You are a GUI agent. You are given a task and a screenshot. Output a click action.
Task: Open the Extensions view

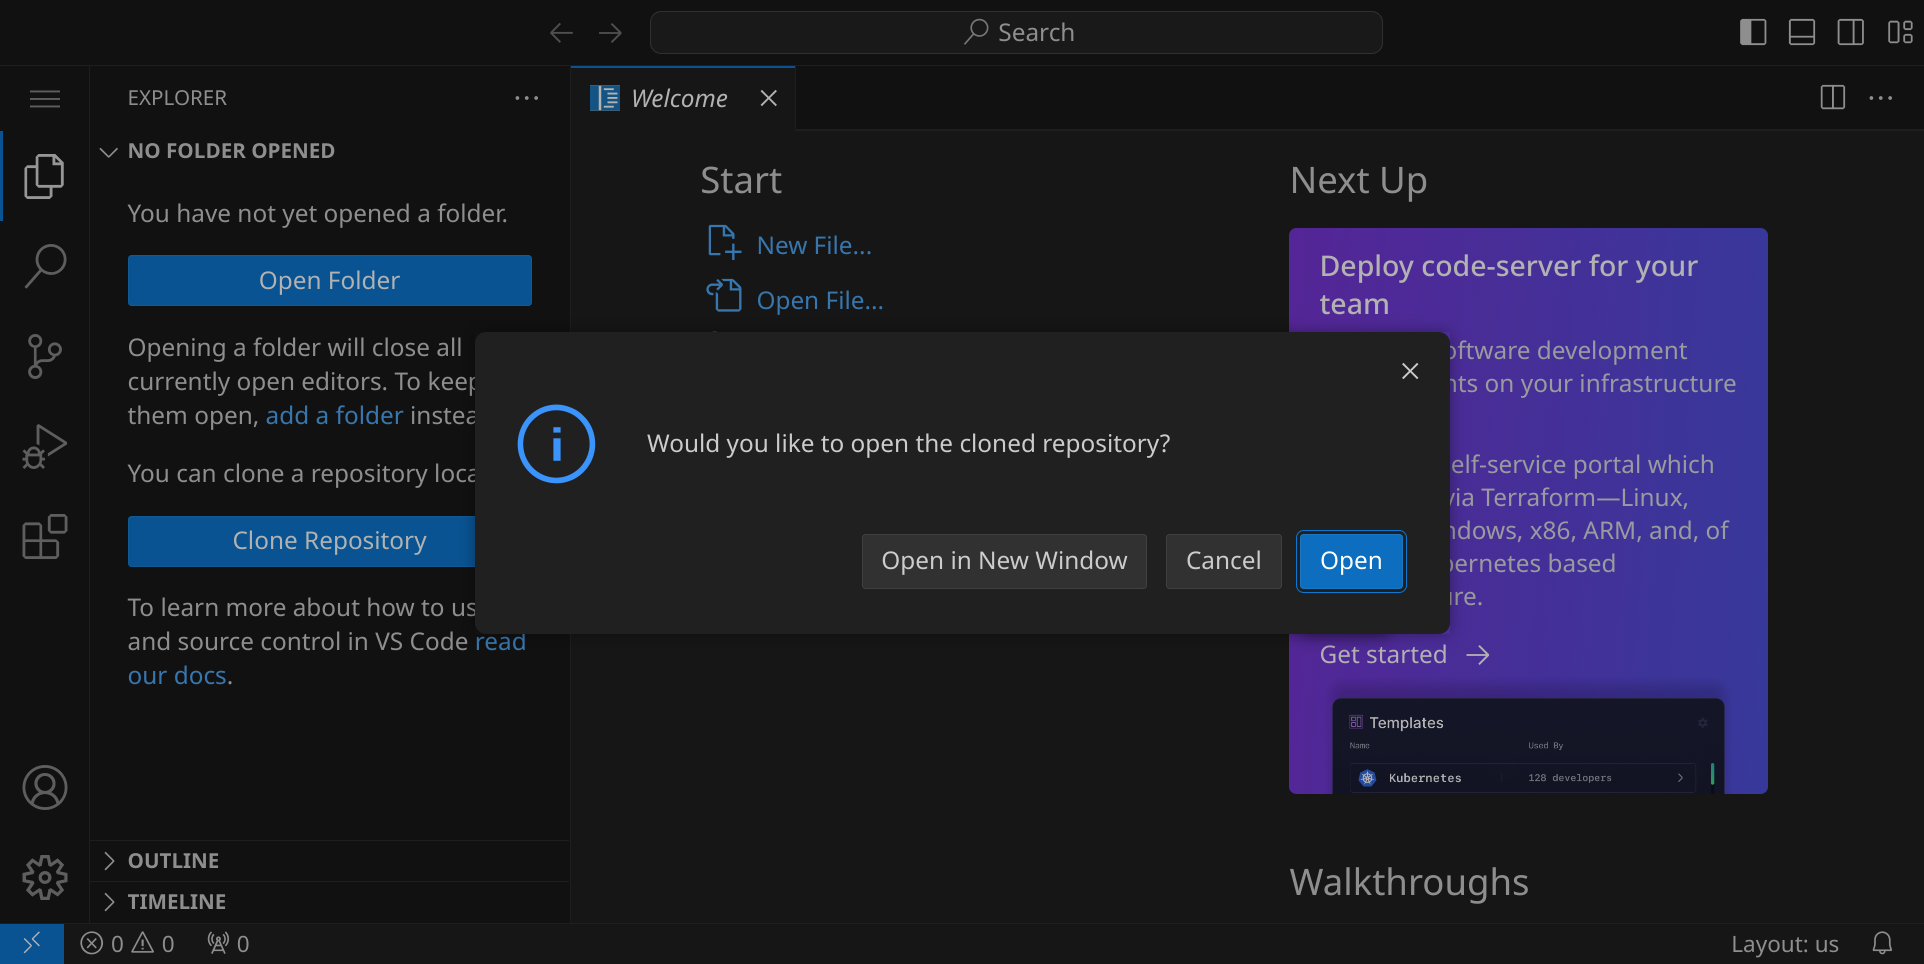coord(45,537)
